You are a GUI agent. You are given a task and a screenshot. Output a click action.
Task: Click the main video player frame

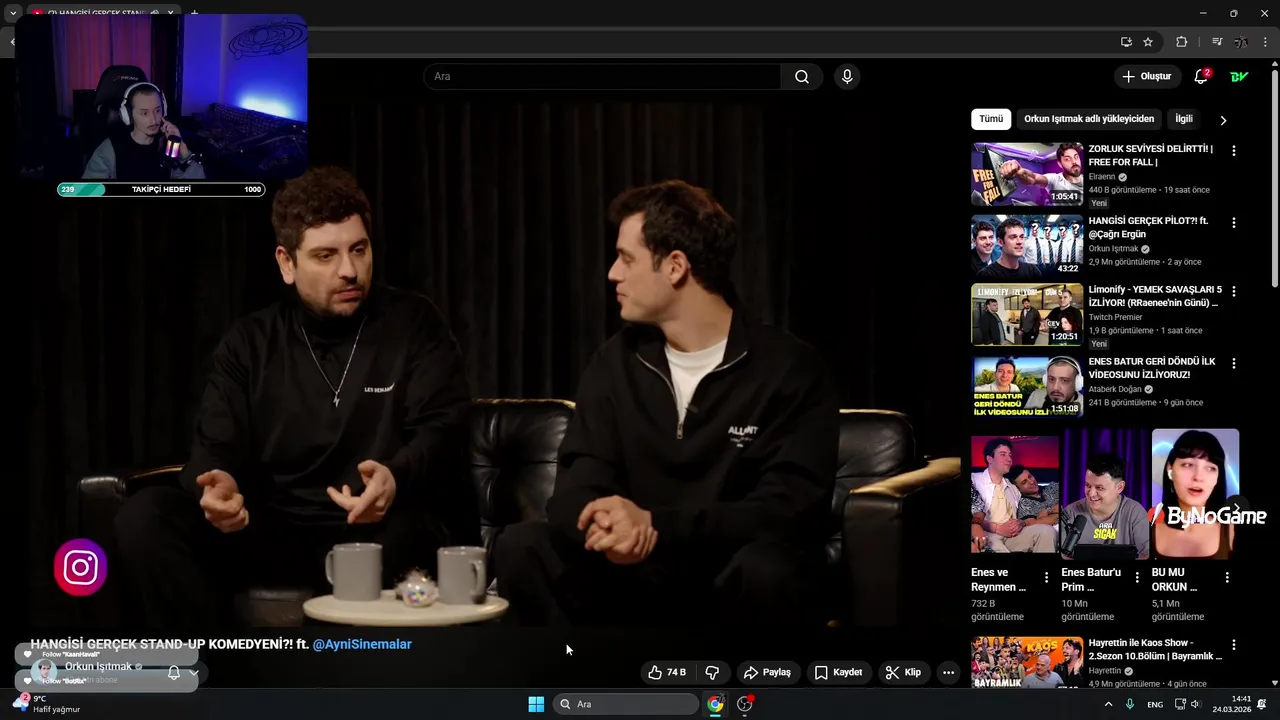click(494, 363)
